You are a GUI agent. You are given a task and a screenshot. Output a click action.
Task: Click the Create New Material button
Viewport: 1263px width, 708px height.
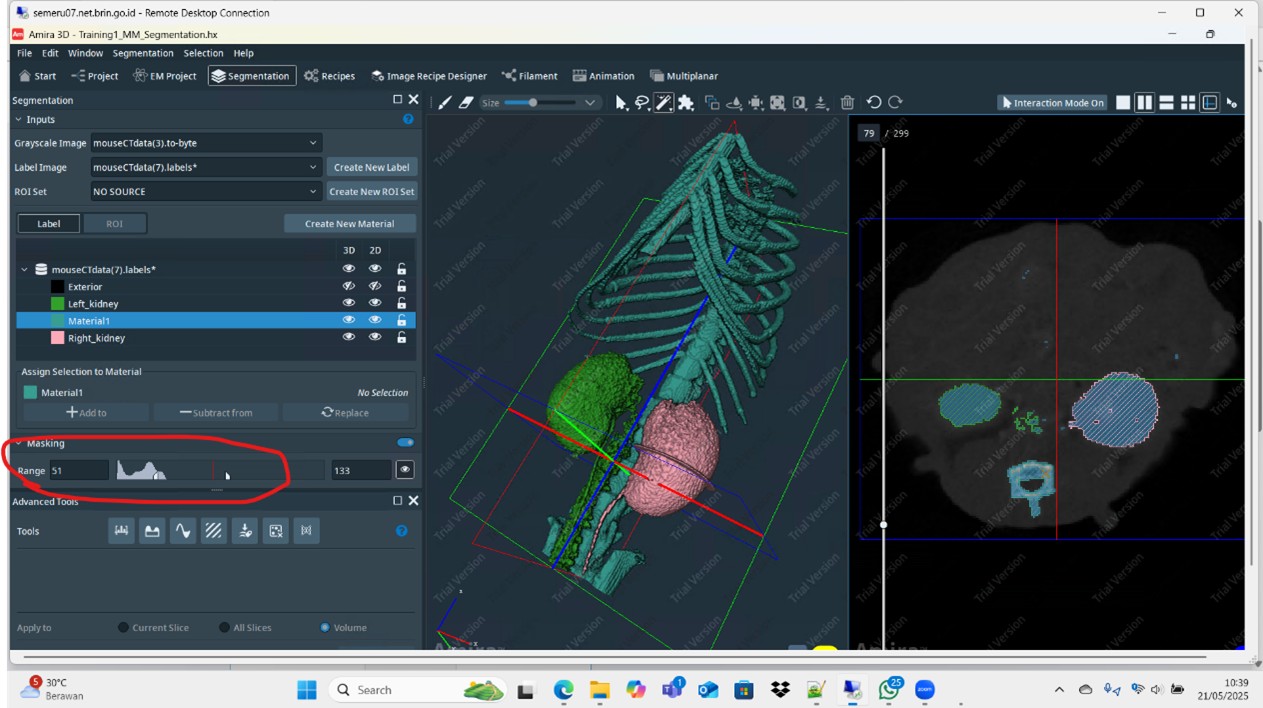coord(349,223)
